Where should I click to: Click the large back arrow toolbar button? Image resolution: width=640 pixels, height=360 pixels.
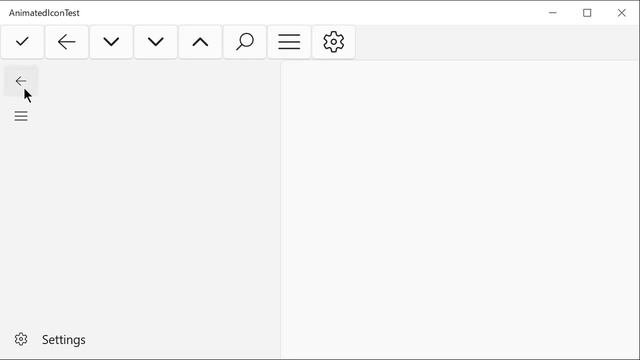(67, 42)
